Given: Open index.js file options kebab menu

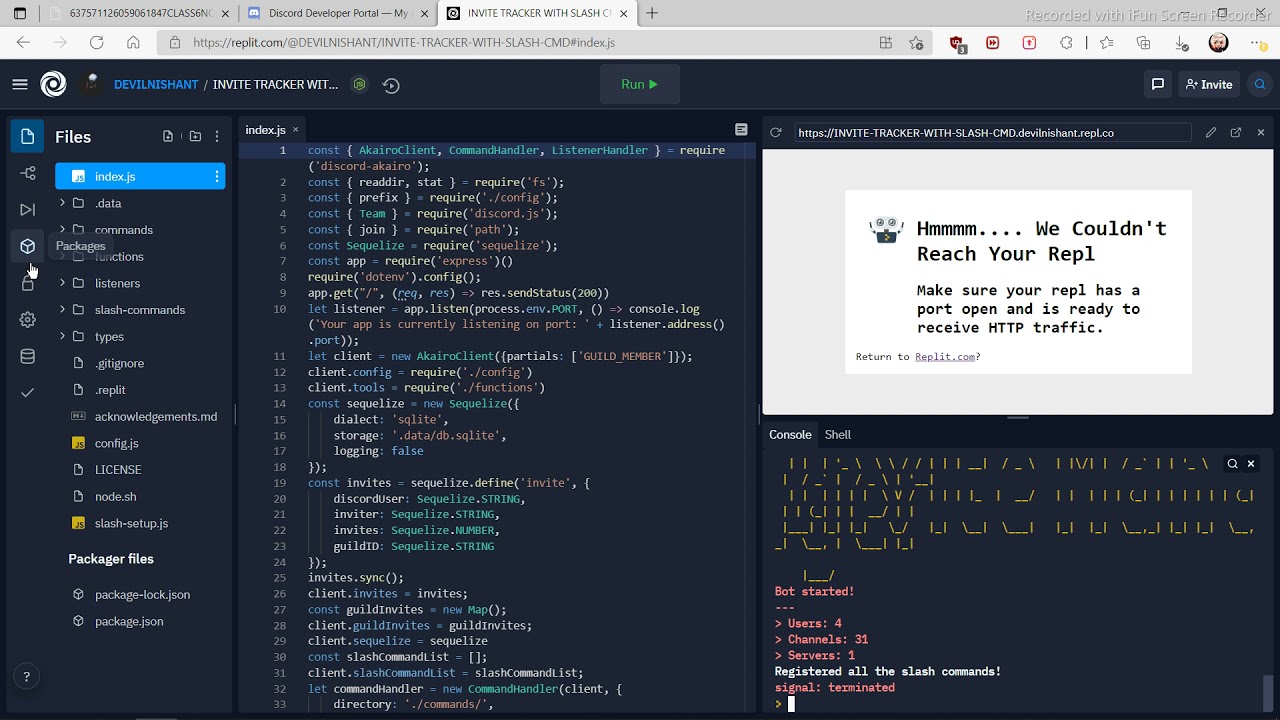Looking at the screenshot, I should [x=216, y=177].
